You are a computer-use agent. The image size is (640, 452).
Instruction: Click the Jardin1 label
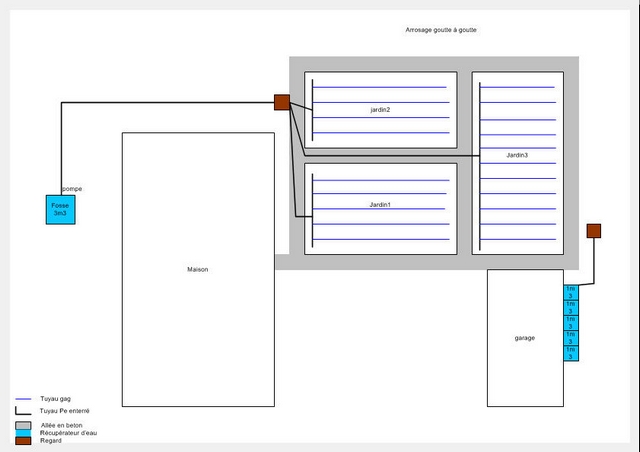point(380,204)
